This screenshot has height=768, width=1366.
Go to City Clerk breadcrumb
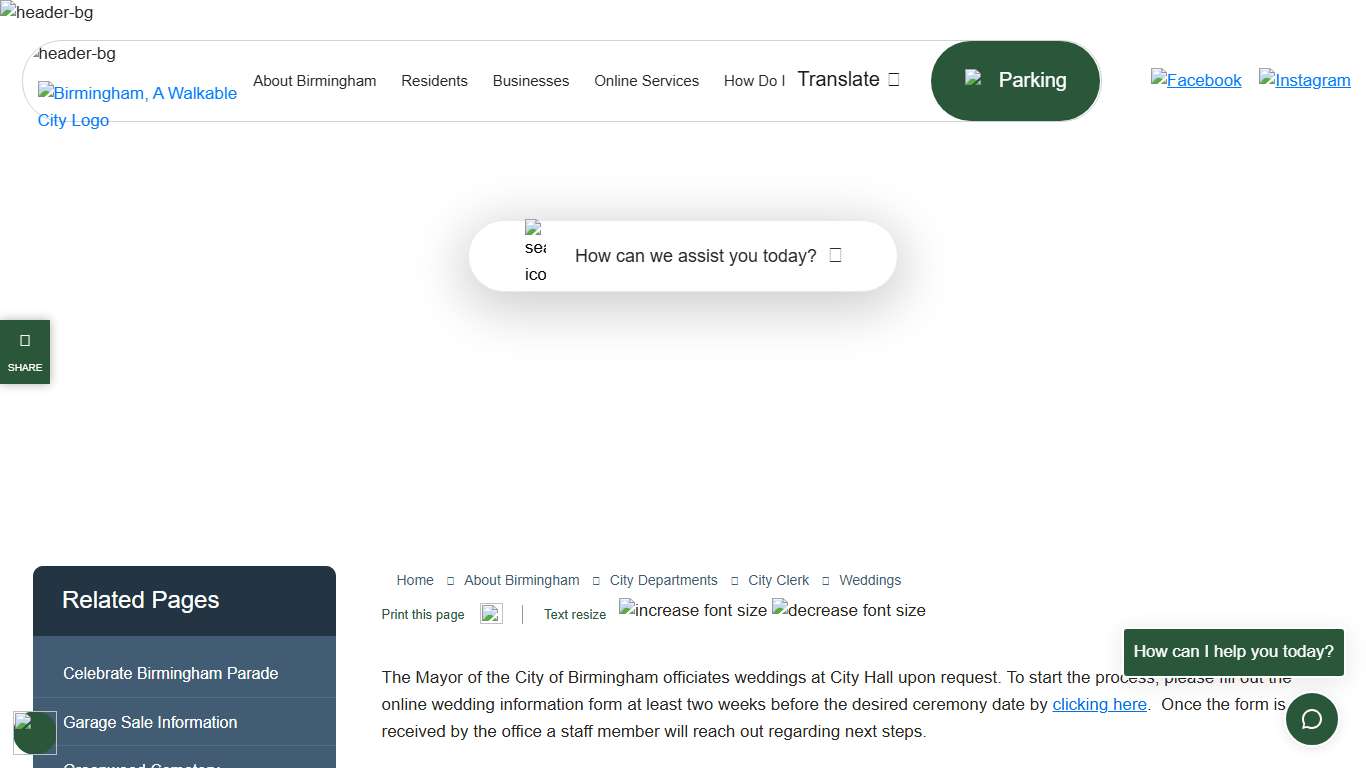click(x=778, y=580)
